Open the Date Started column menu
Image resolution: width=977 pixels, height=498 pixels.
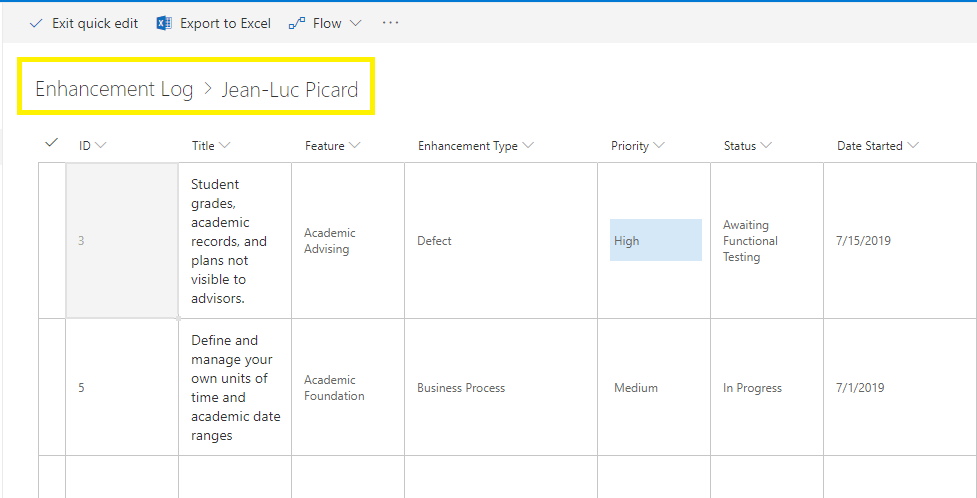pos(877,146)
